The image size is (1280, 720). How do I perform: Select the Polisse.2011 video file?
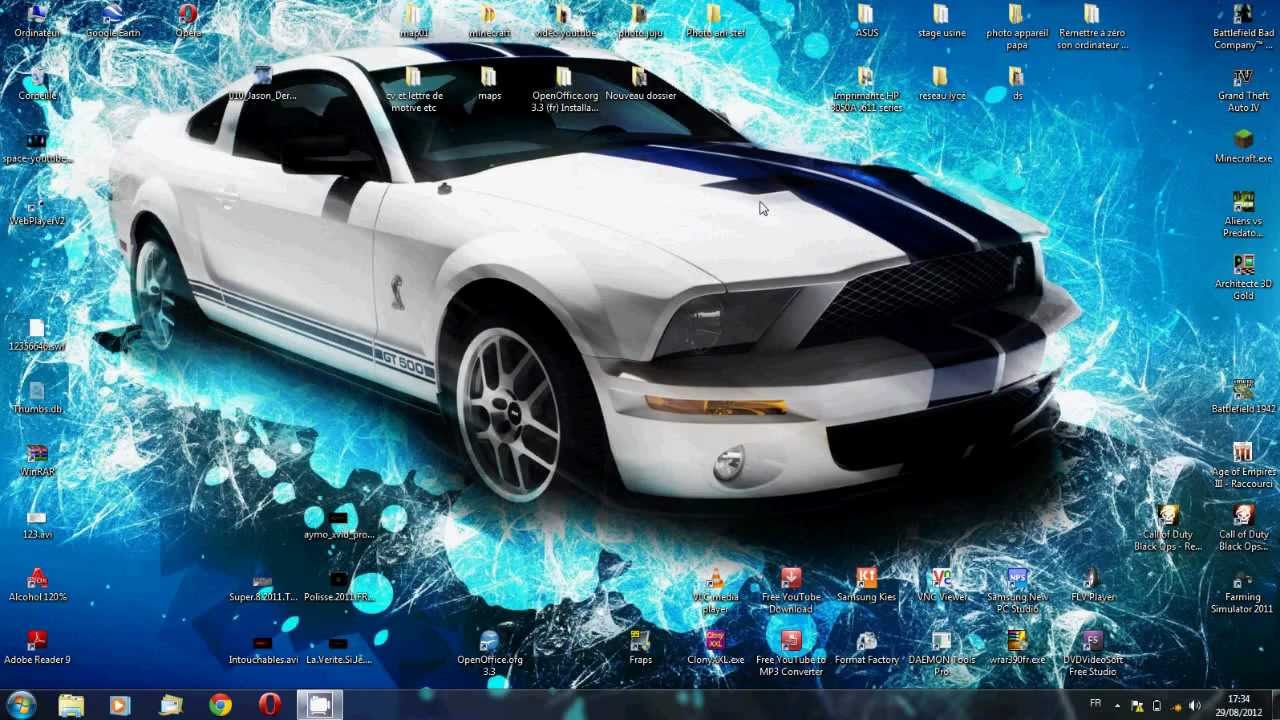coord(338,585)
